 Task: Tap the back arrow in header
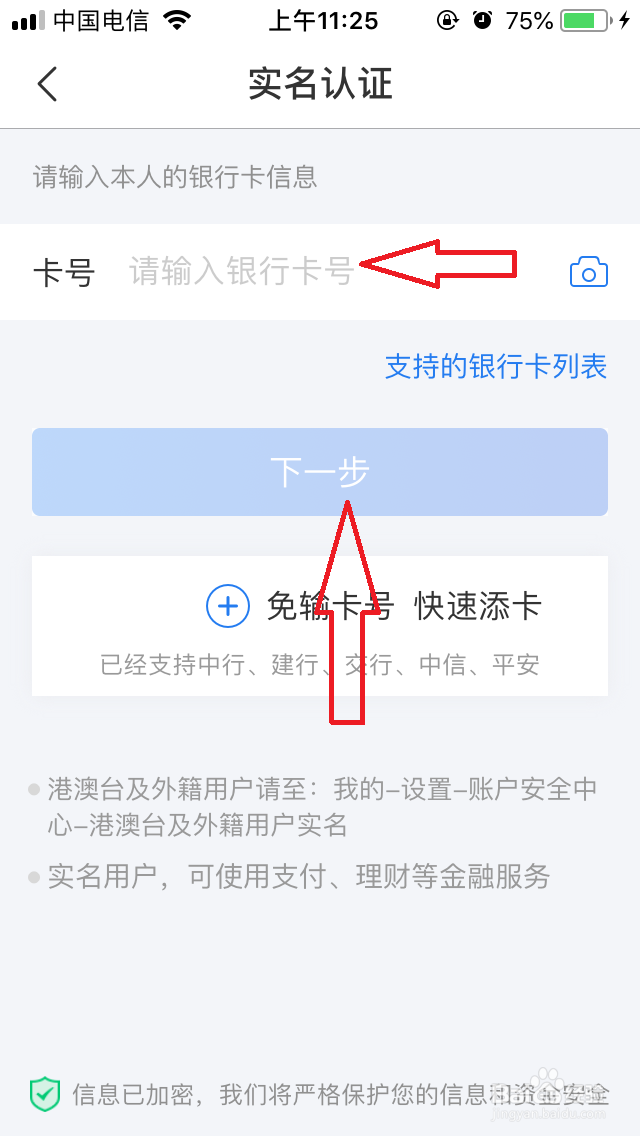[x=47, y=84]
